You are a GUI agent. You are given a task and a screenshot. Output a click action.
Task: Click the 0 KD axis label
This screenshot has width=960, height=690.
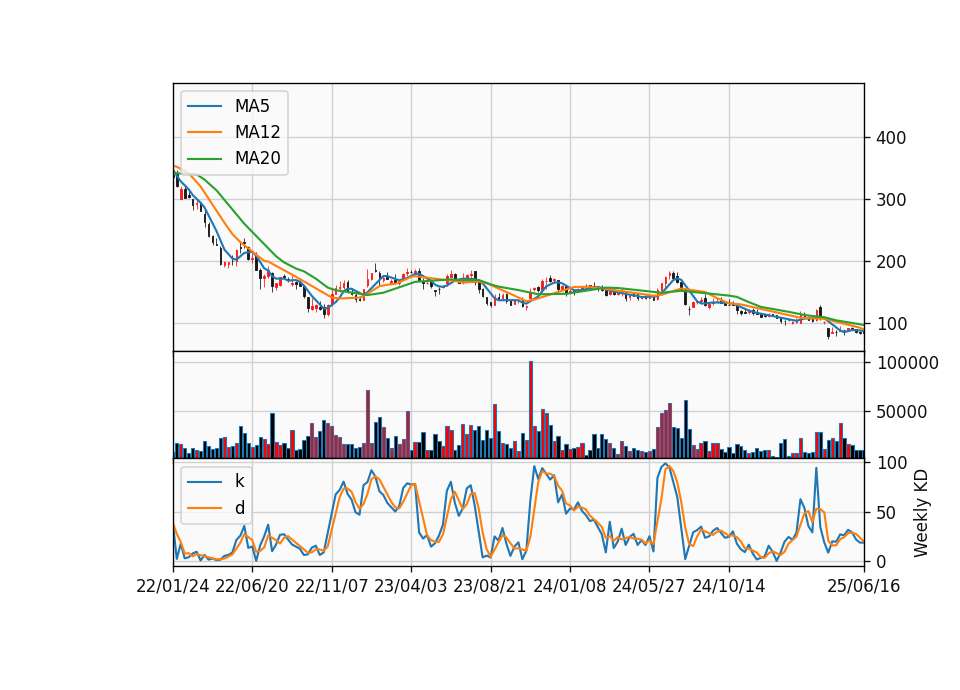[881, 561]
